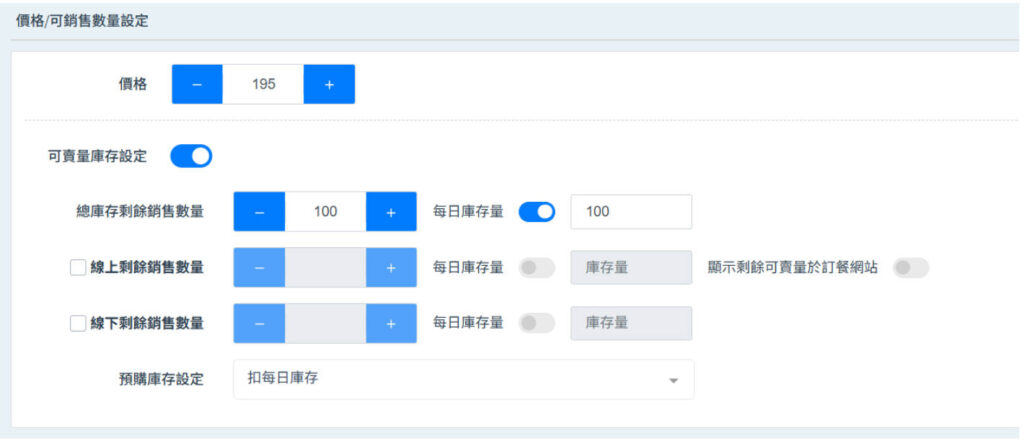
Task: Click the daily stock field showing 100
Action: tap(630, 212)
